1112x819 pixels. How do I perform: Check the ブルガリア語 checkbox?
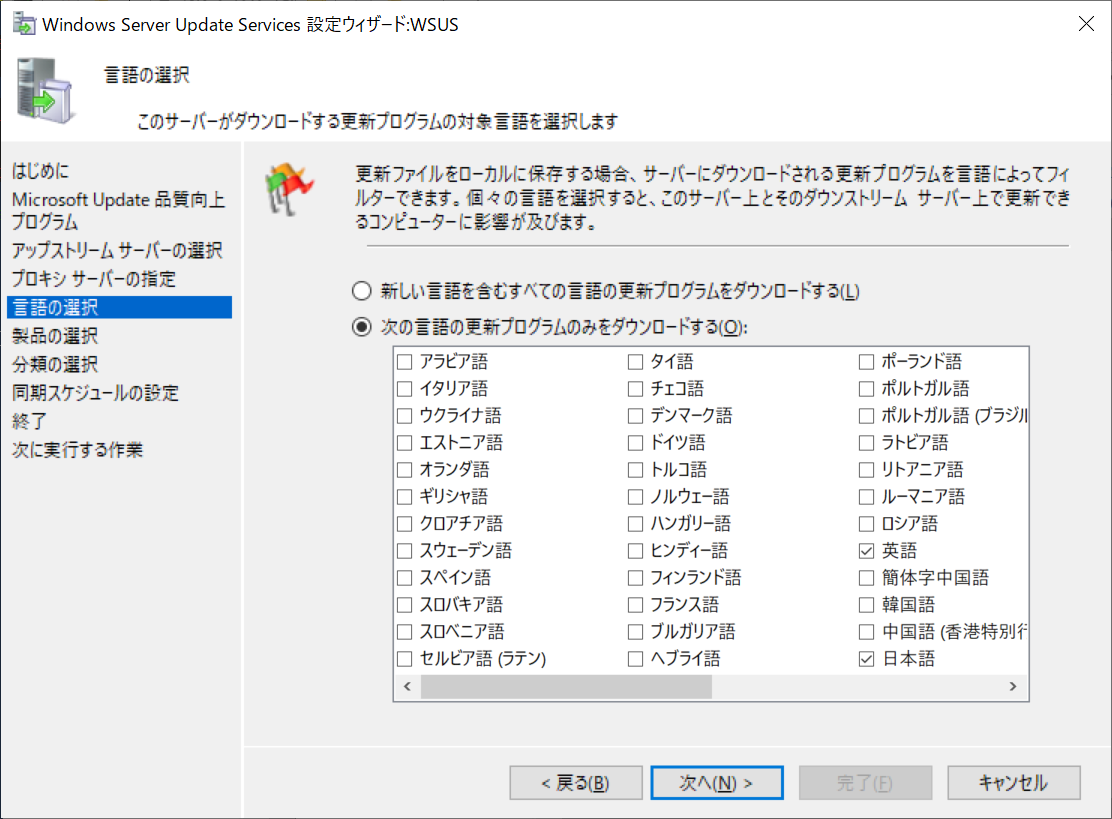[x=635, y=632]
